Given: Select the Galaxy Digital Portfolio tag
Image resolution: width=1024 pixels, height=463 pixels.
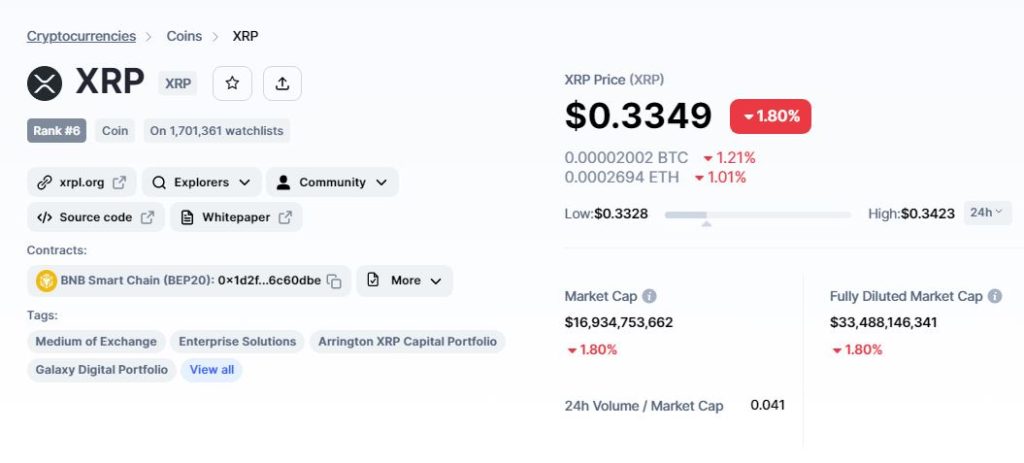Looking at the screenshot, I should coord(101,370).
